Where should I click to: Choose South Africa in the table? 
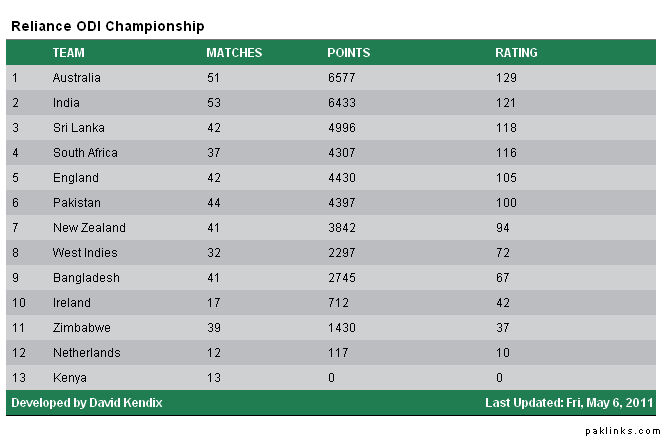(x=85, y=153)
